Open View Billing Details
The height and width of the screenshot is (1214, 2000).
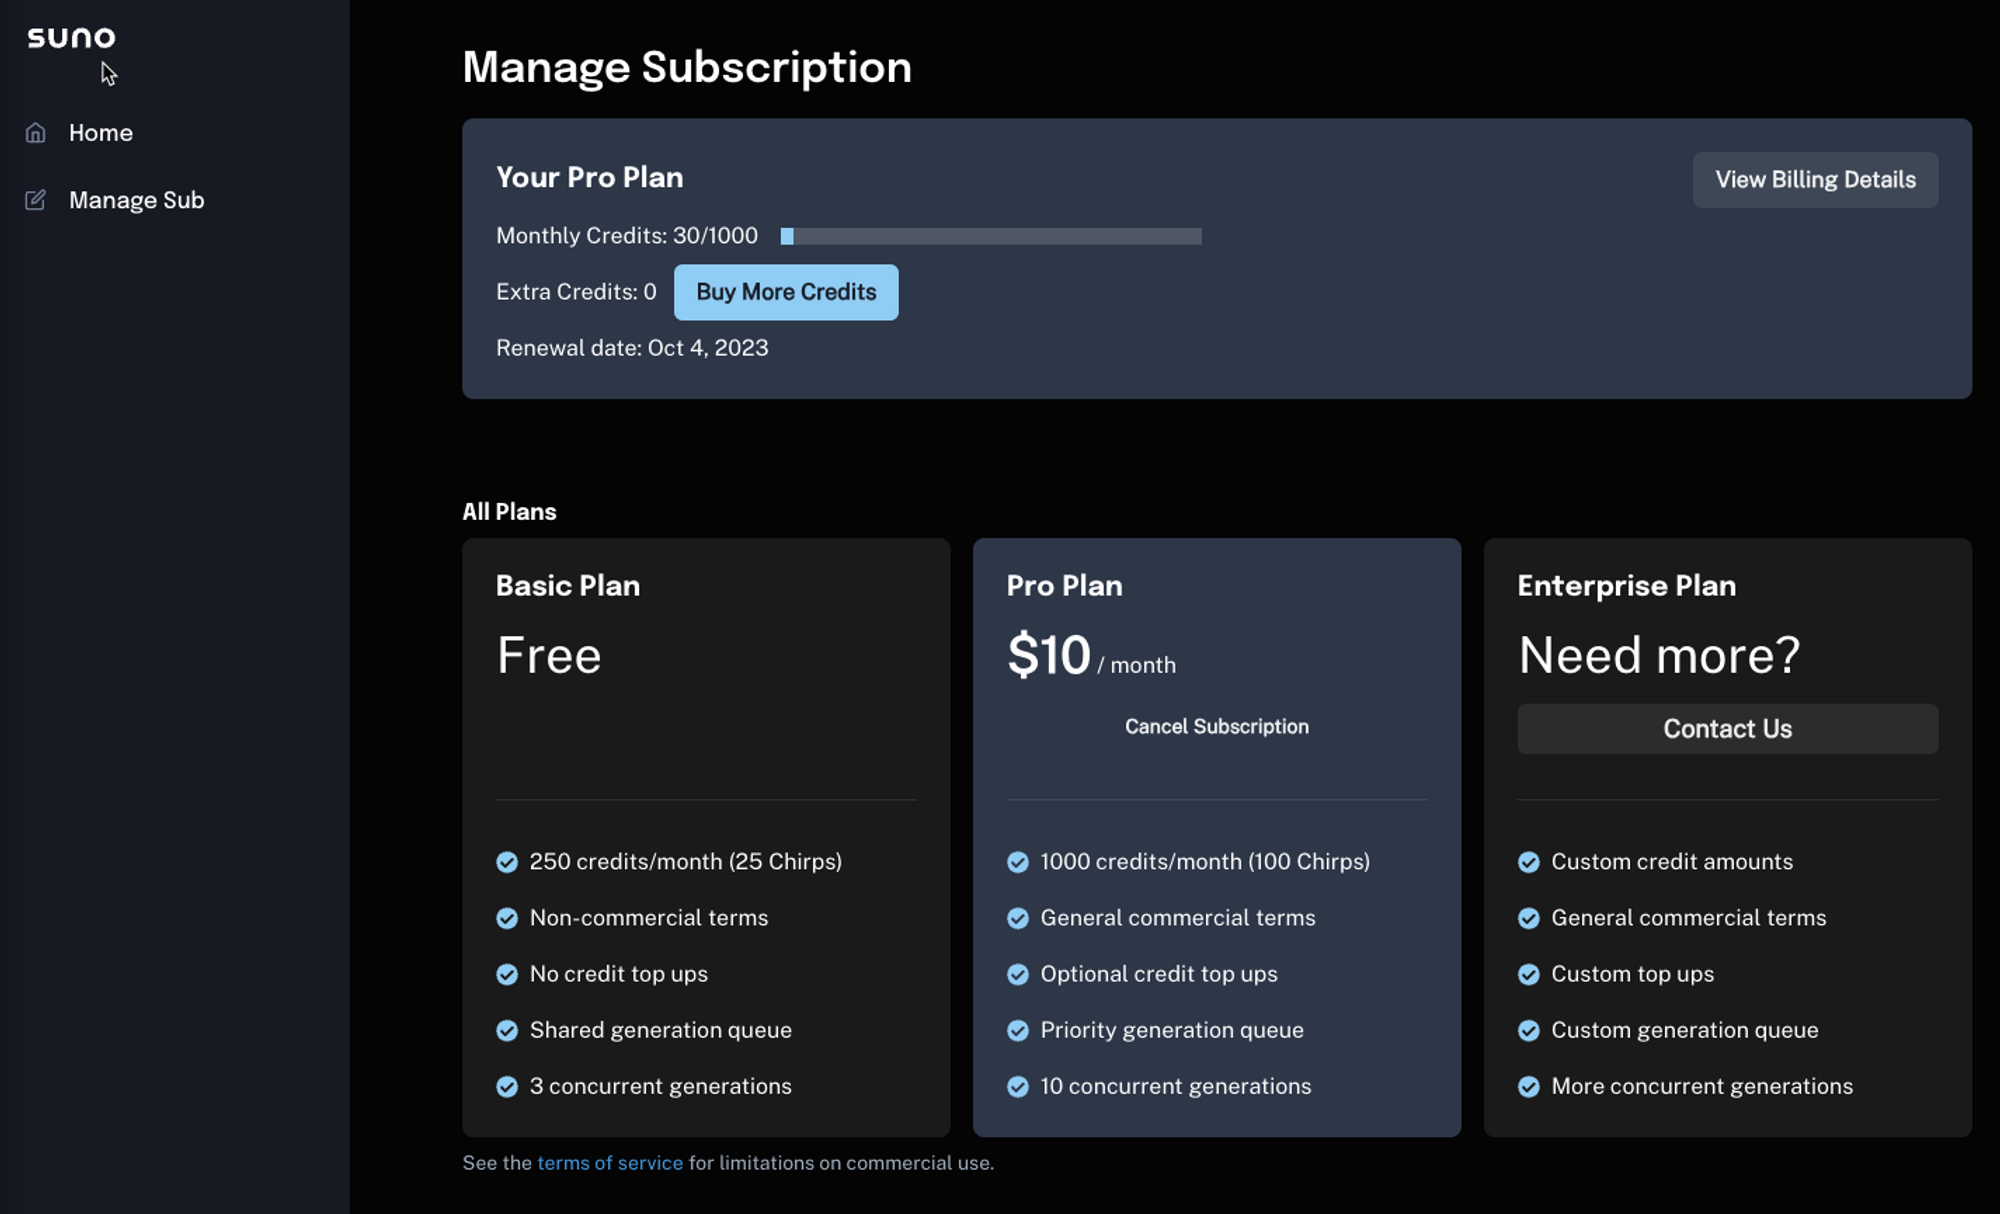point(1815,180)
